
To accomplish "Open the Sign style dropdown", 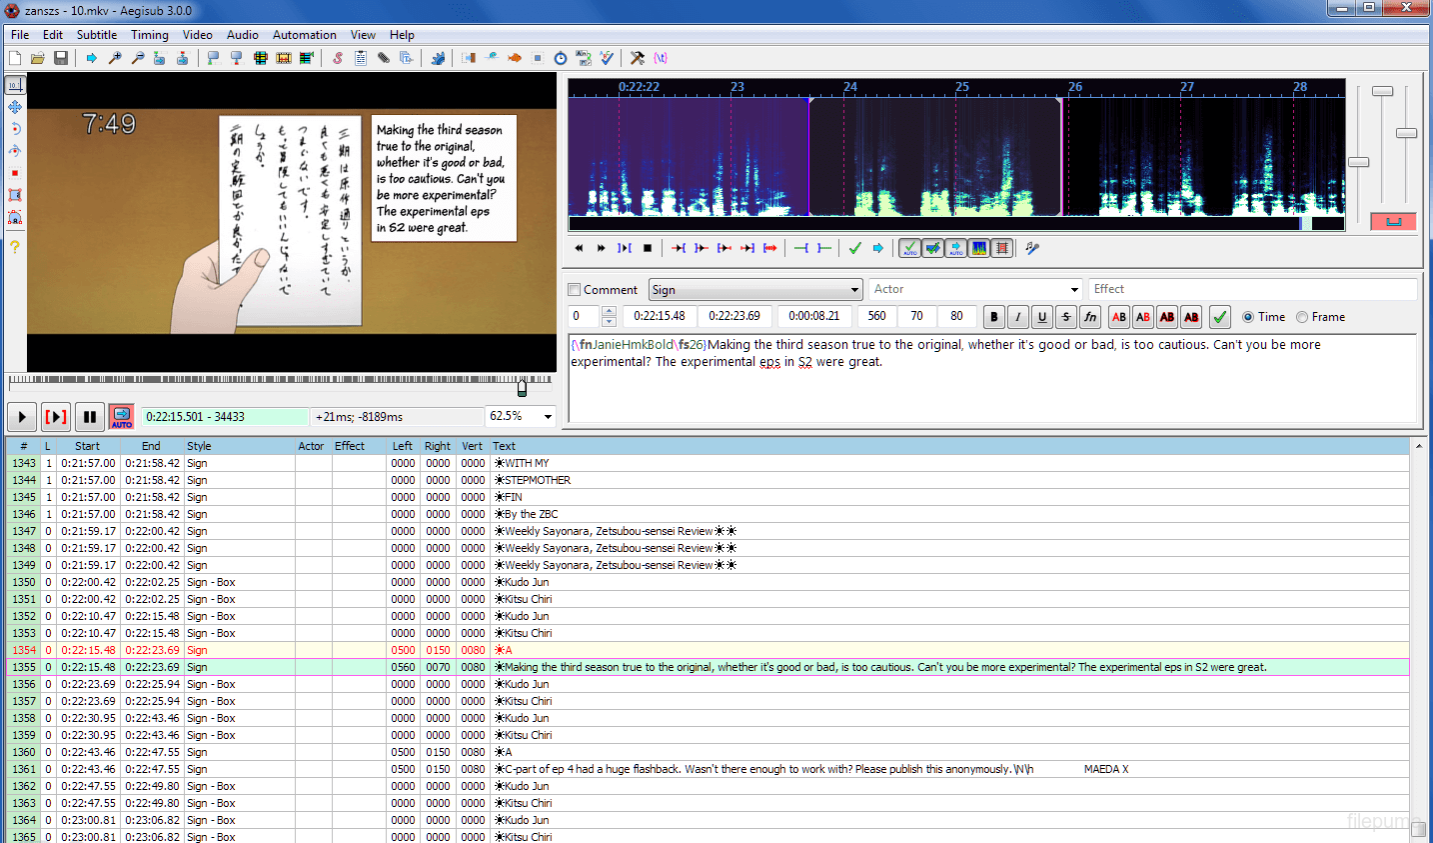I will coord(755,290).
